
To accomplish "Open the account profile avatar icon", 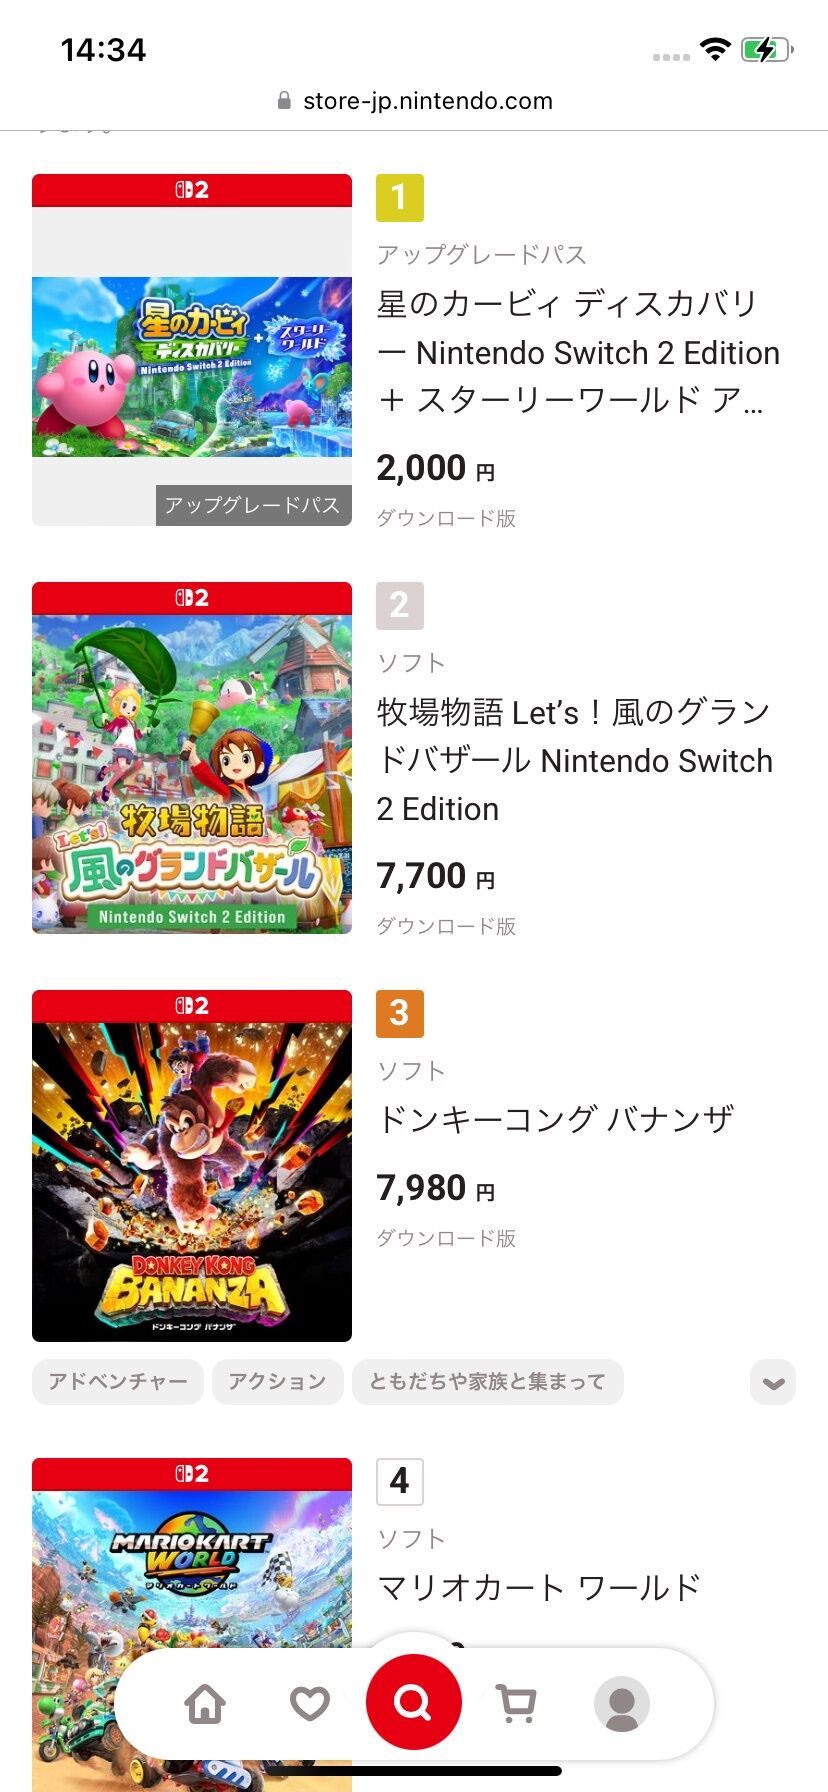I will [621, 1703].
